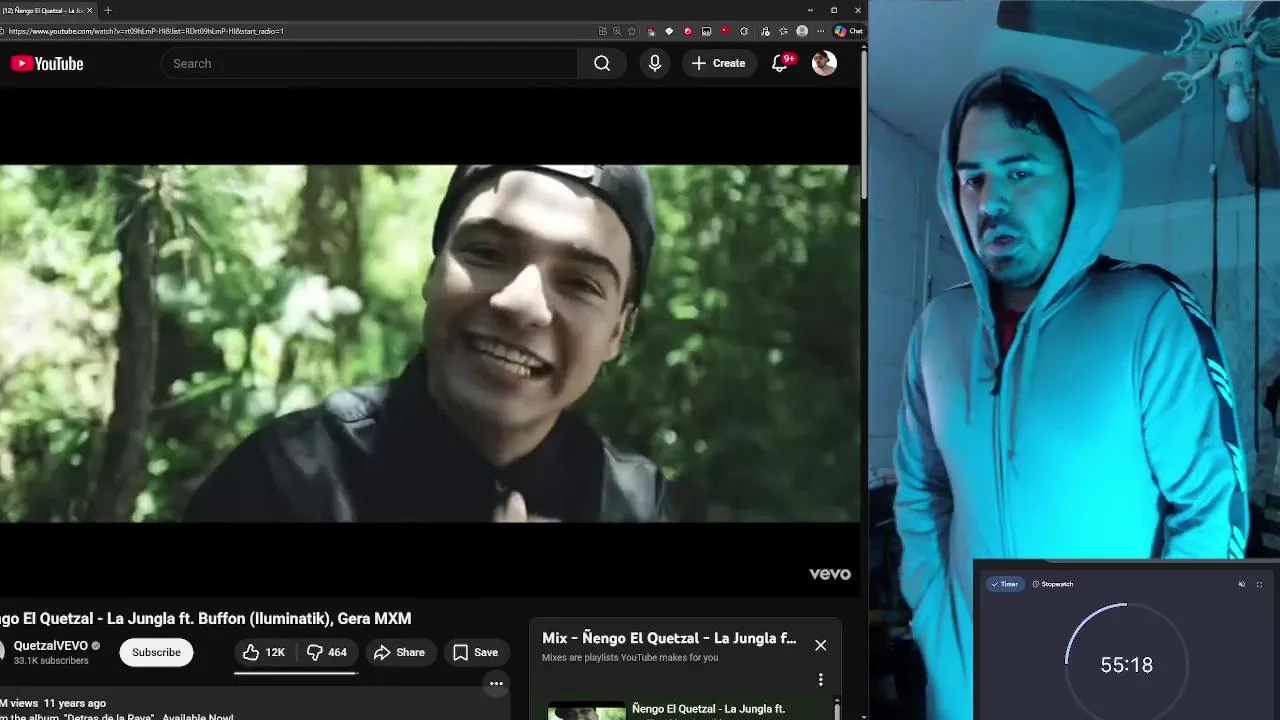The width and height of the screenshot is (1280, 720).
Task: Open the Mix playlist title heading
Action: (669, 638)
